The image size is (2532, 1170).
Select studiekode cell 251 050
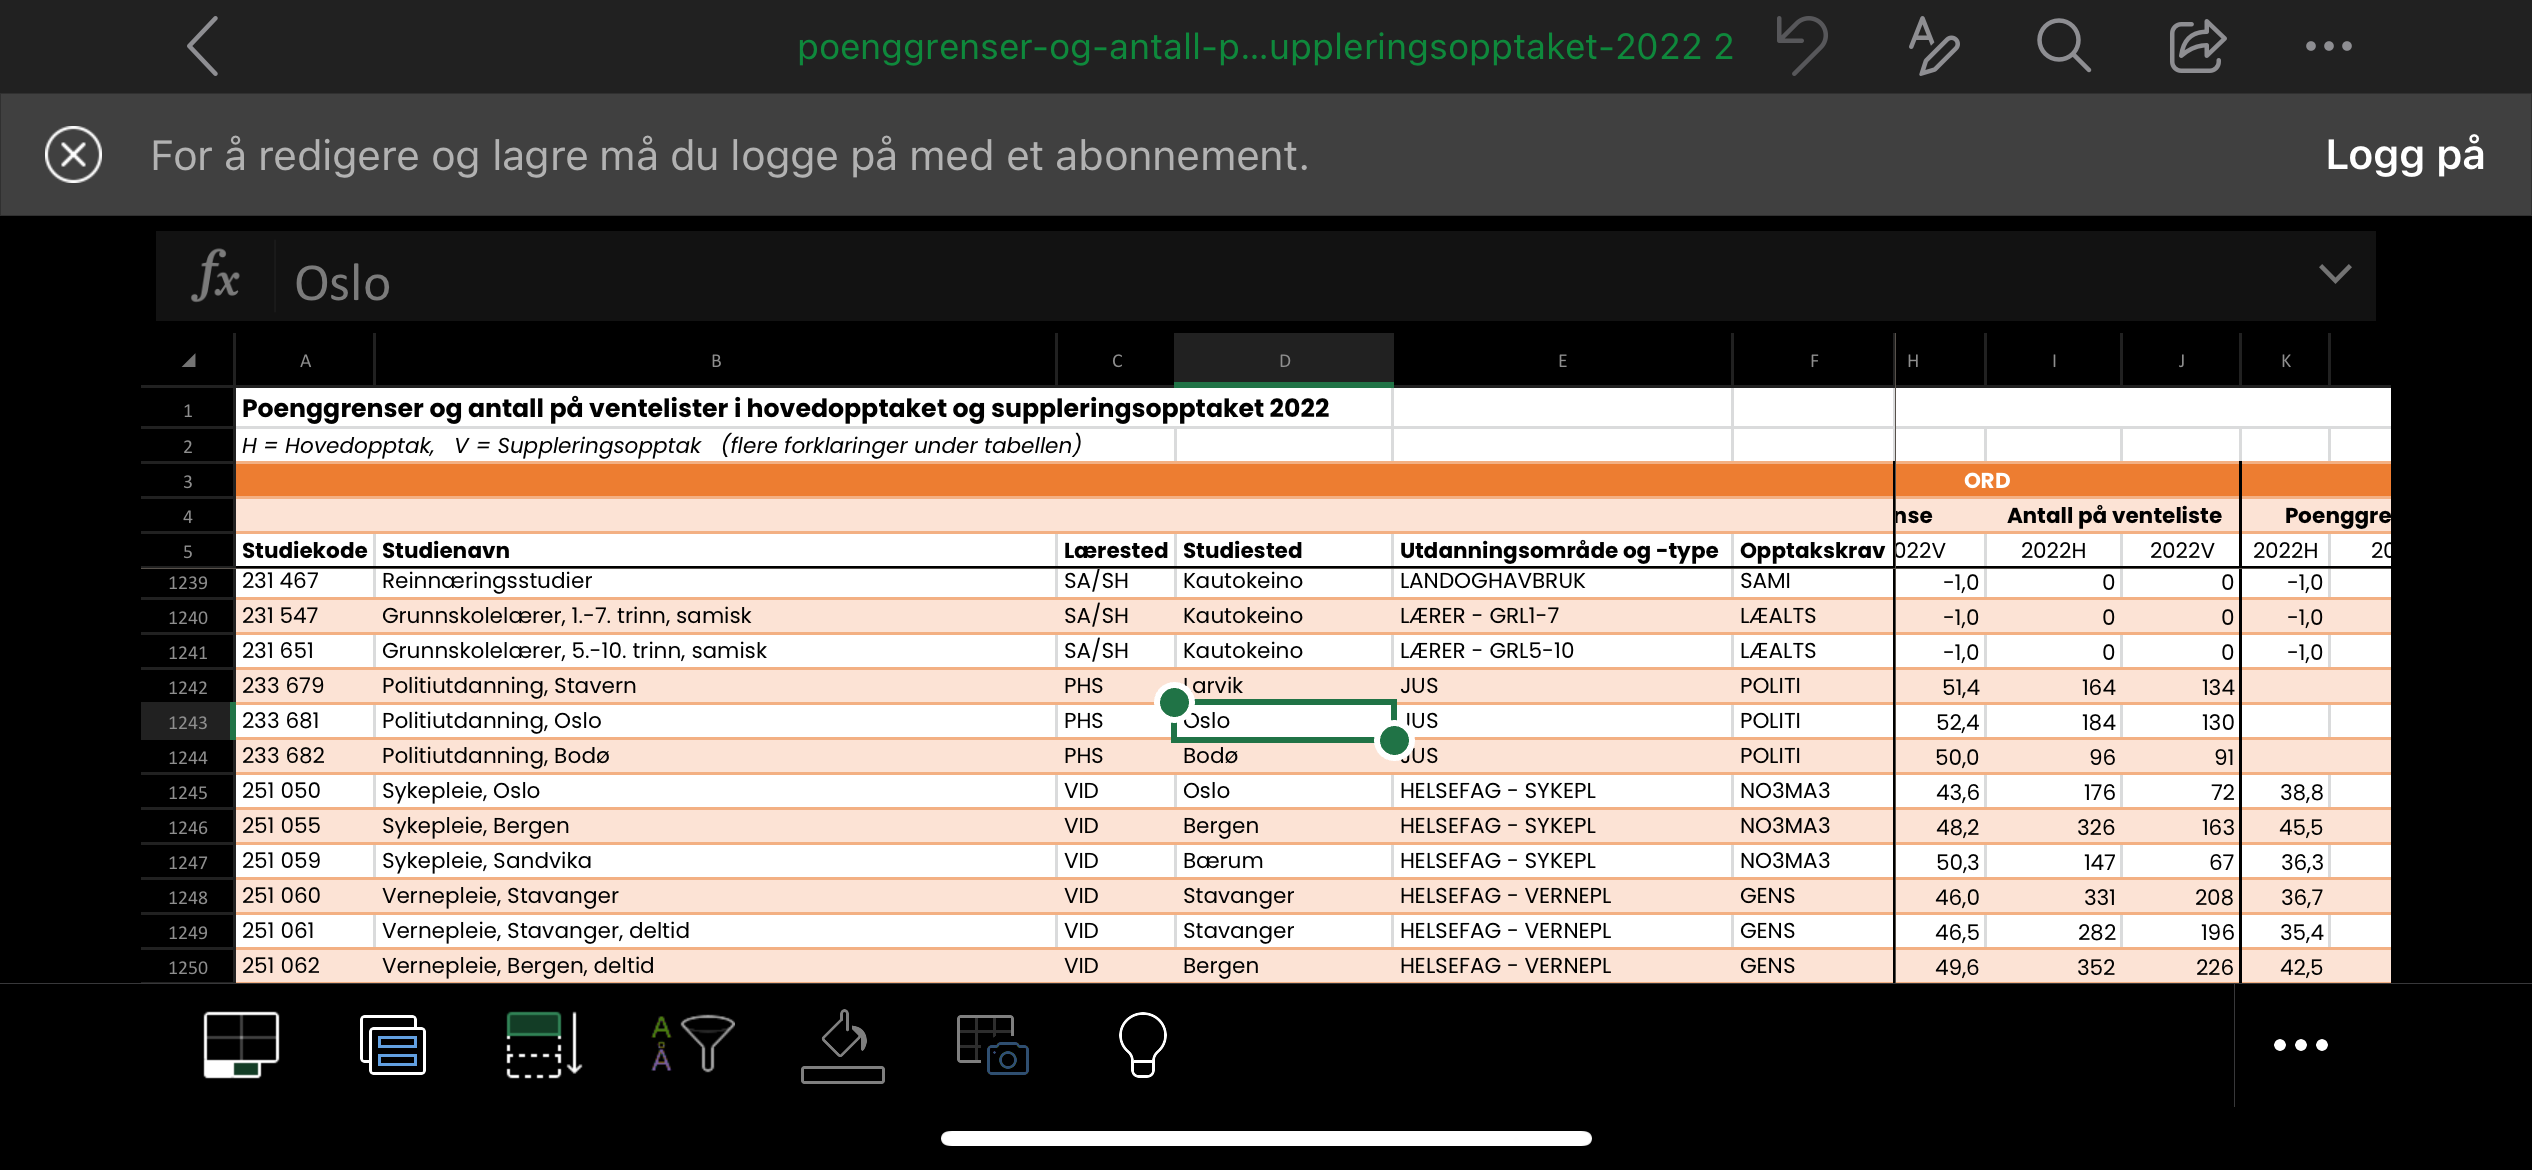305,791
